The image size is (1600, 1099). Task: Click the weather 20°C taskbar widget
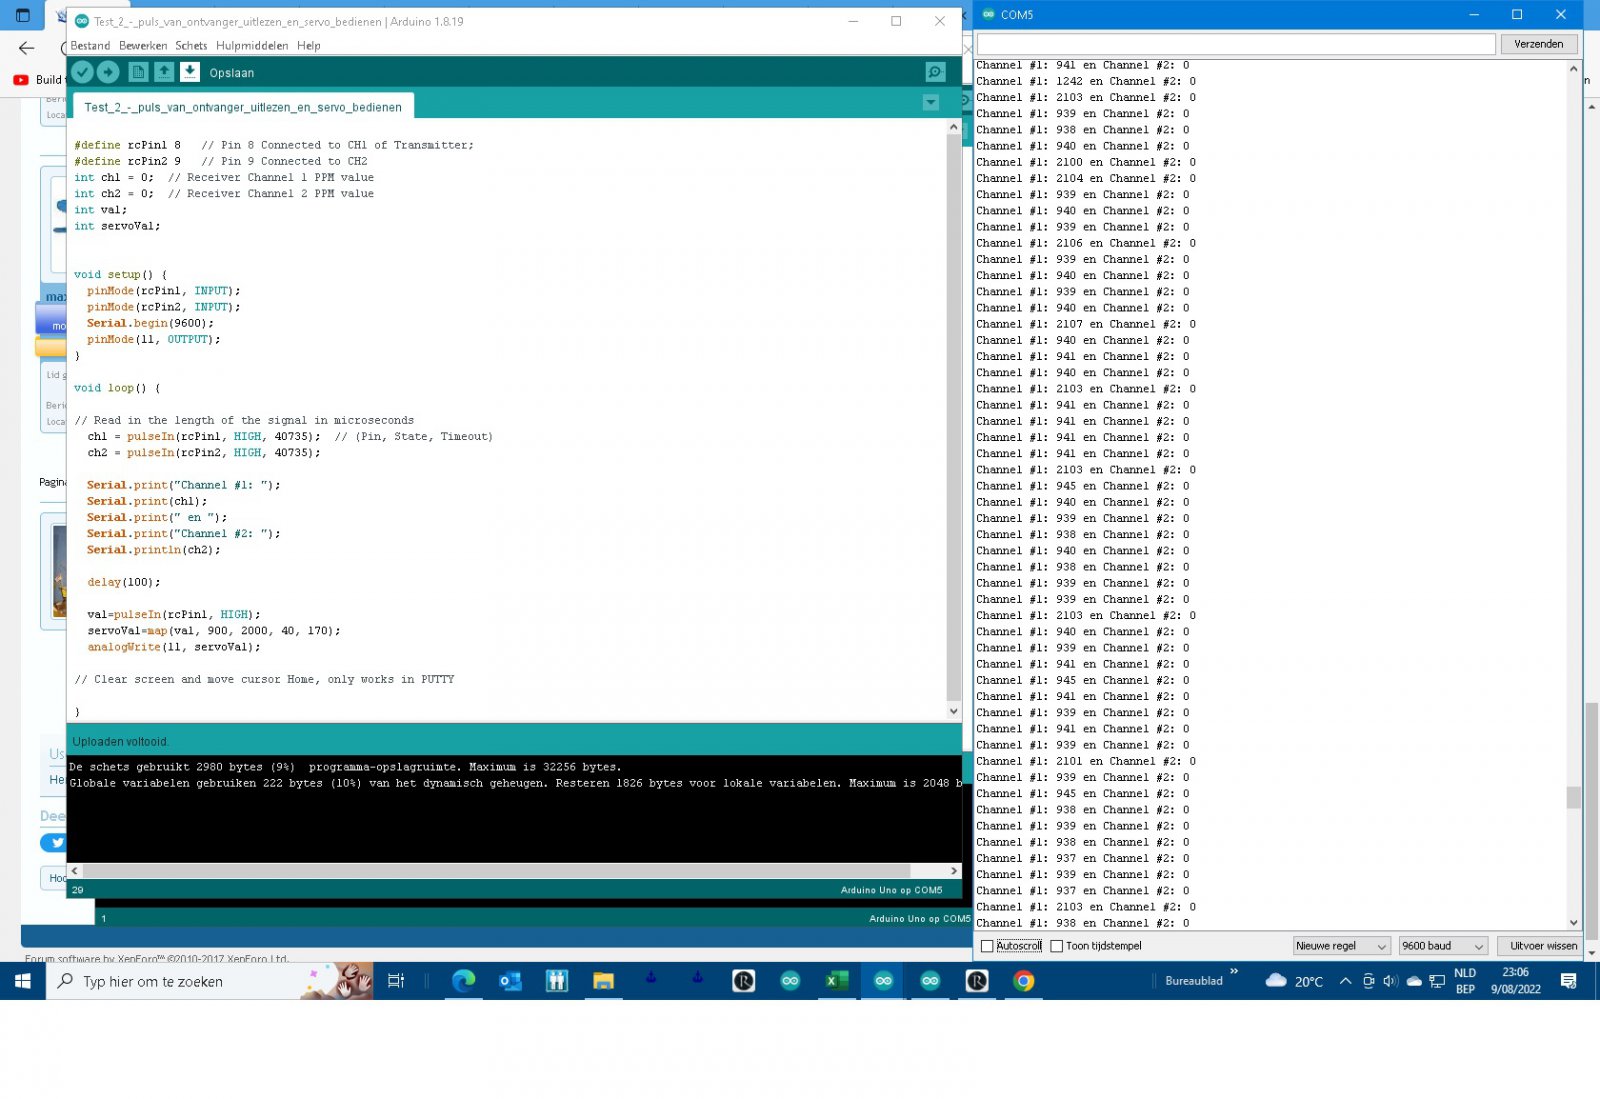click(1294, 981)
